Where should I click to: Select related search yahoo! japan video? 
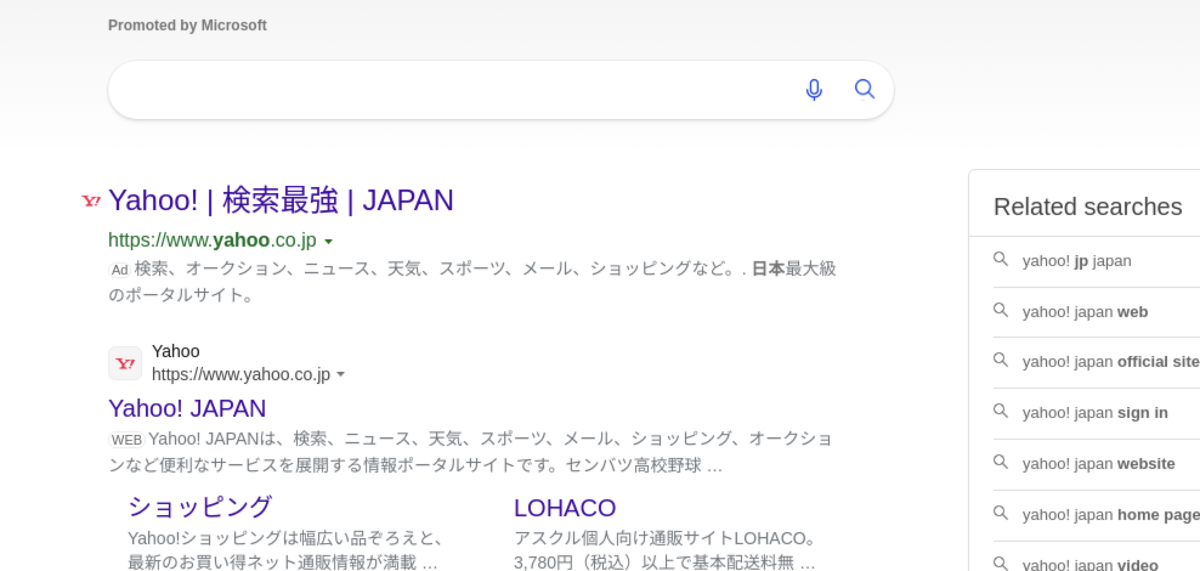[1090, 564]
